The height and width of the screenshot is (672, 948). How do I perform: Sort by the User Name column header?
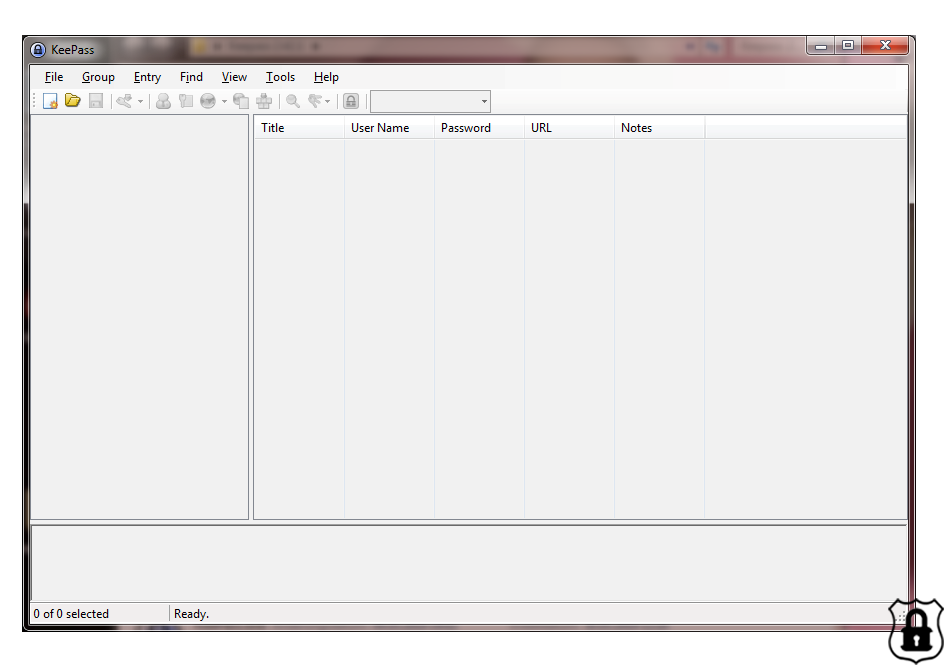coord(389,128)
